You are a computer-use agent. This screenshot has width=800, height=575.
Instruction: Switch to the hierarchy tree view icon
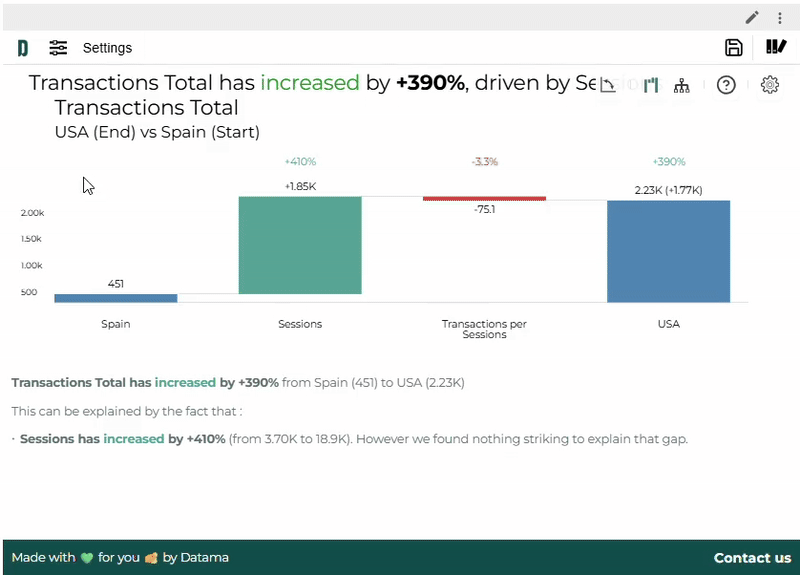pyautogui.click(x=682, y=86)
